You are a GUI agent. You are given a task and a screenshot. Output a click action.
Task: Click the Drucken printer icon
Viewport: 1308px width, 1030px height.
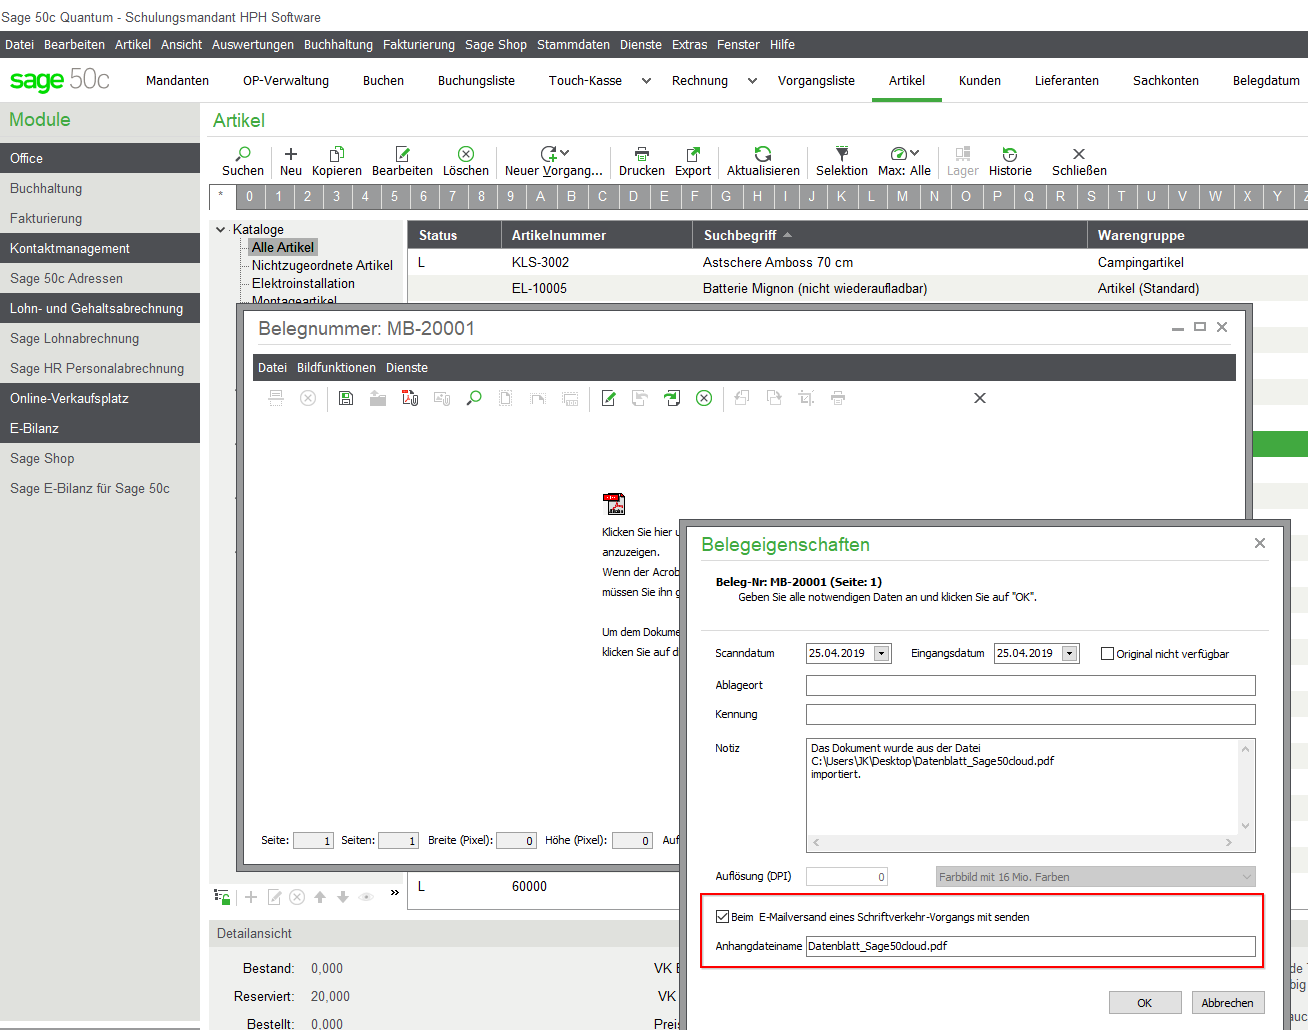point(642,154)
